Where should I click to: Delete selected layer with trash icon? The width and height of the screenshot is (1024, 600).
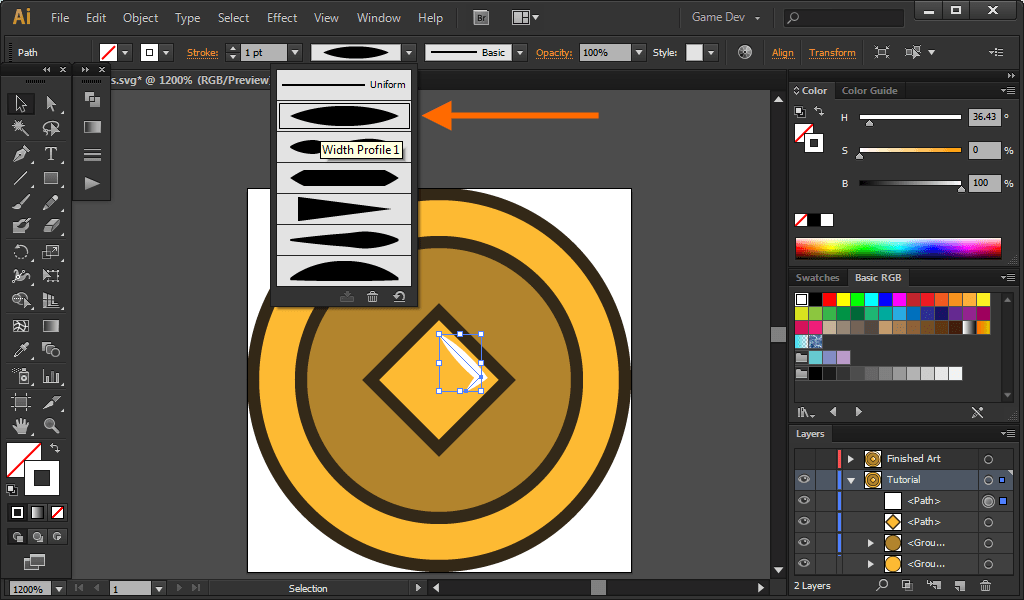point(986,586)
